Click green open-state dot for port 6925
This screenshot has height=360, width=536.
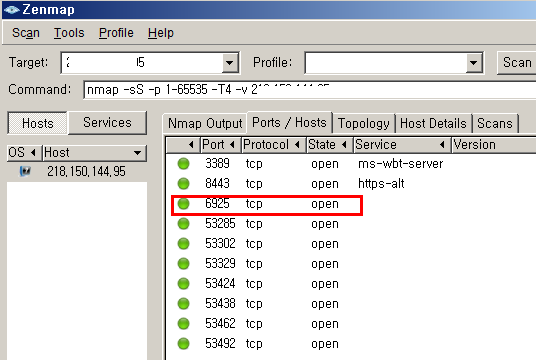[x=184, y=204]
